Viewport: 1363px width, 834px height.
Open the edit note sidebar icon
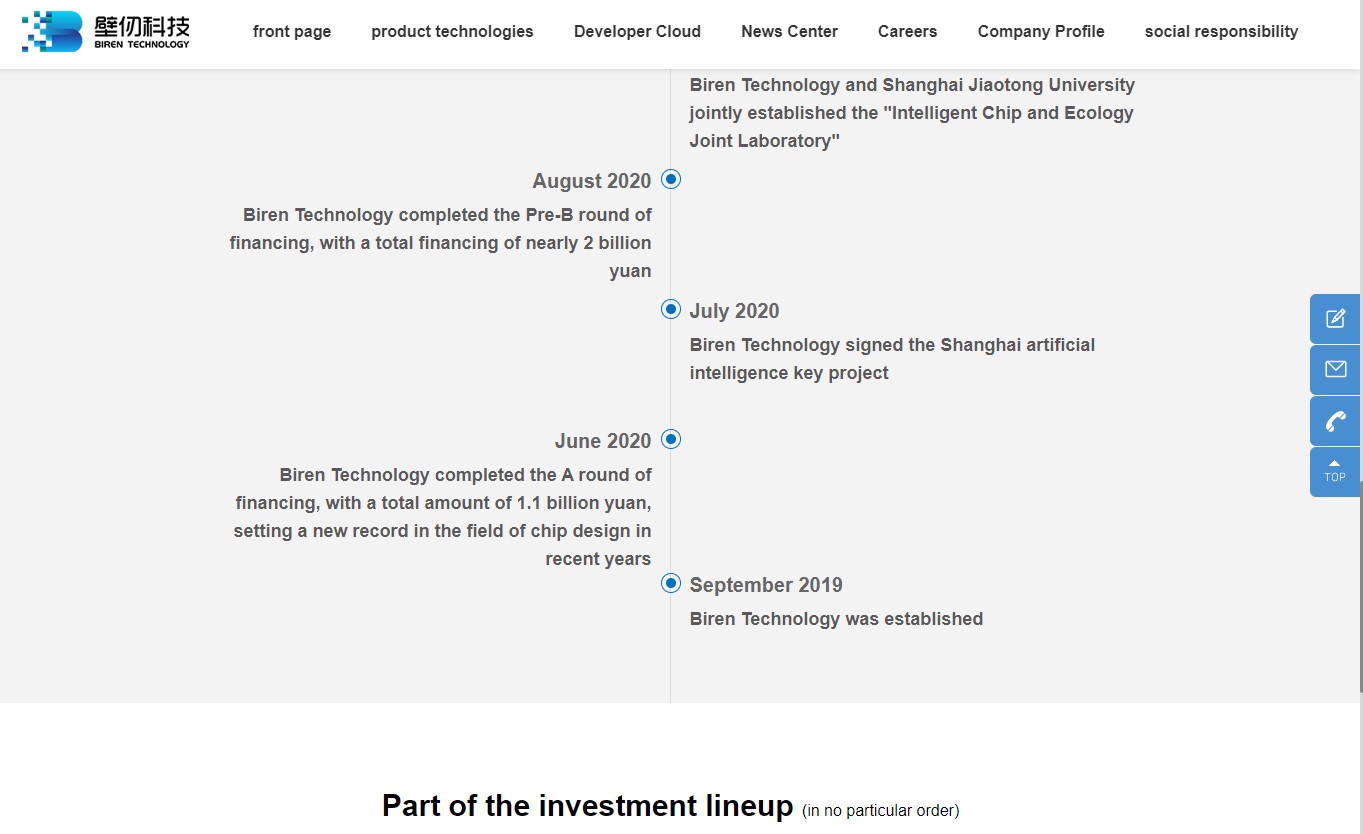pos(1335,319)
